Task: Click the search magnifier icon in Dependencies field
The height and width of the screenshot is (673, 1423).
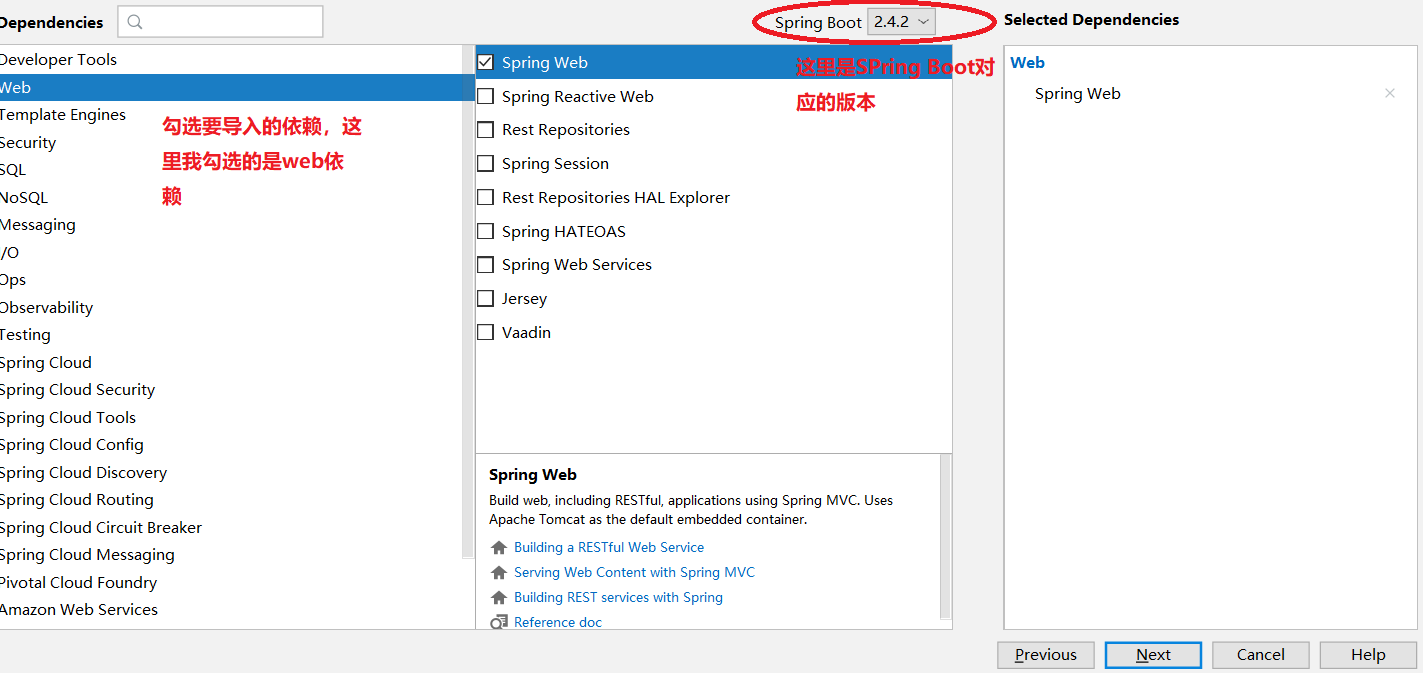Action: click(135, 22)
